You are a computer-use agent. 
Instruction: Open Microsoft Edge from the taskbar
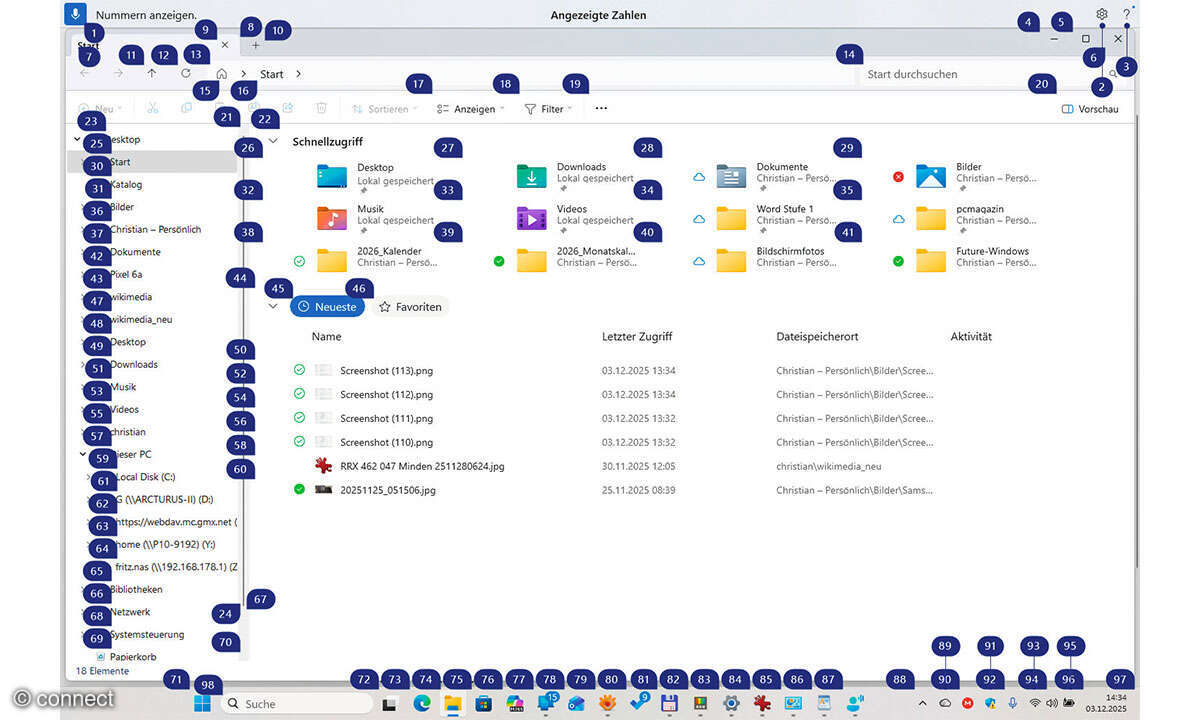pyautogui.click(x=422, y=704)
